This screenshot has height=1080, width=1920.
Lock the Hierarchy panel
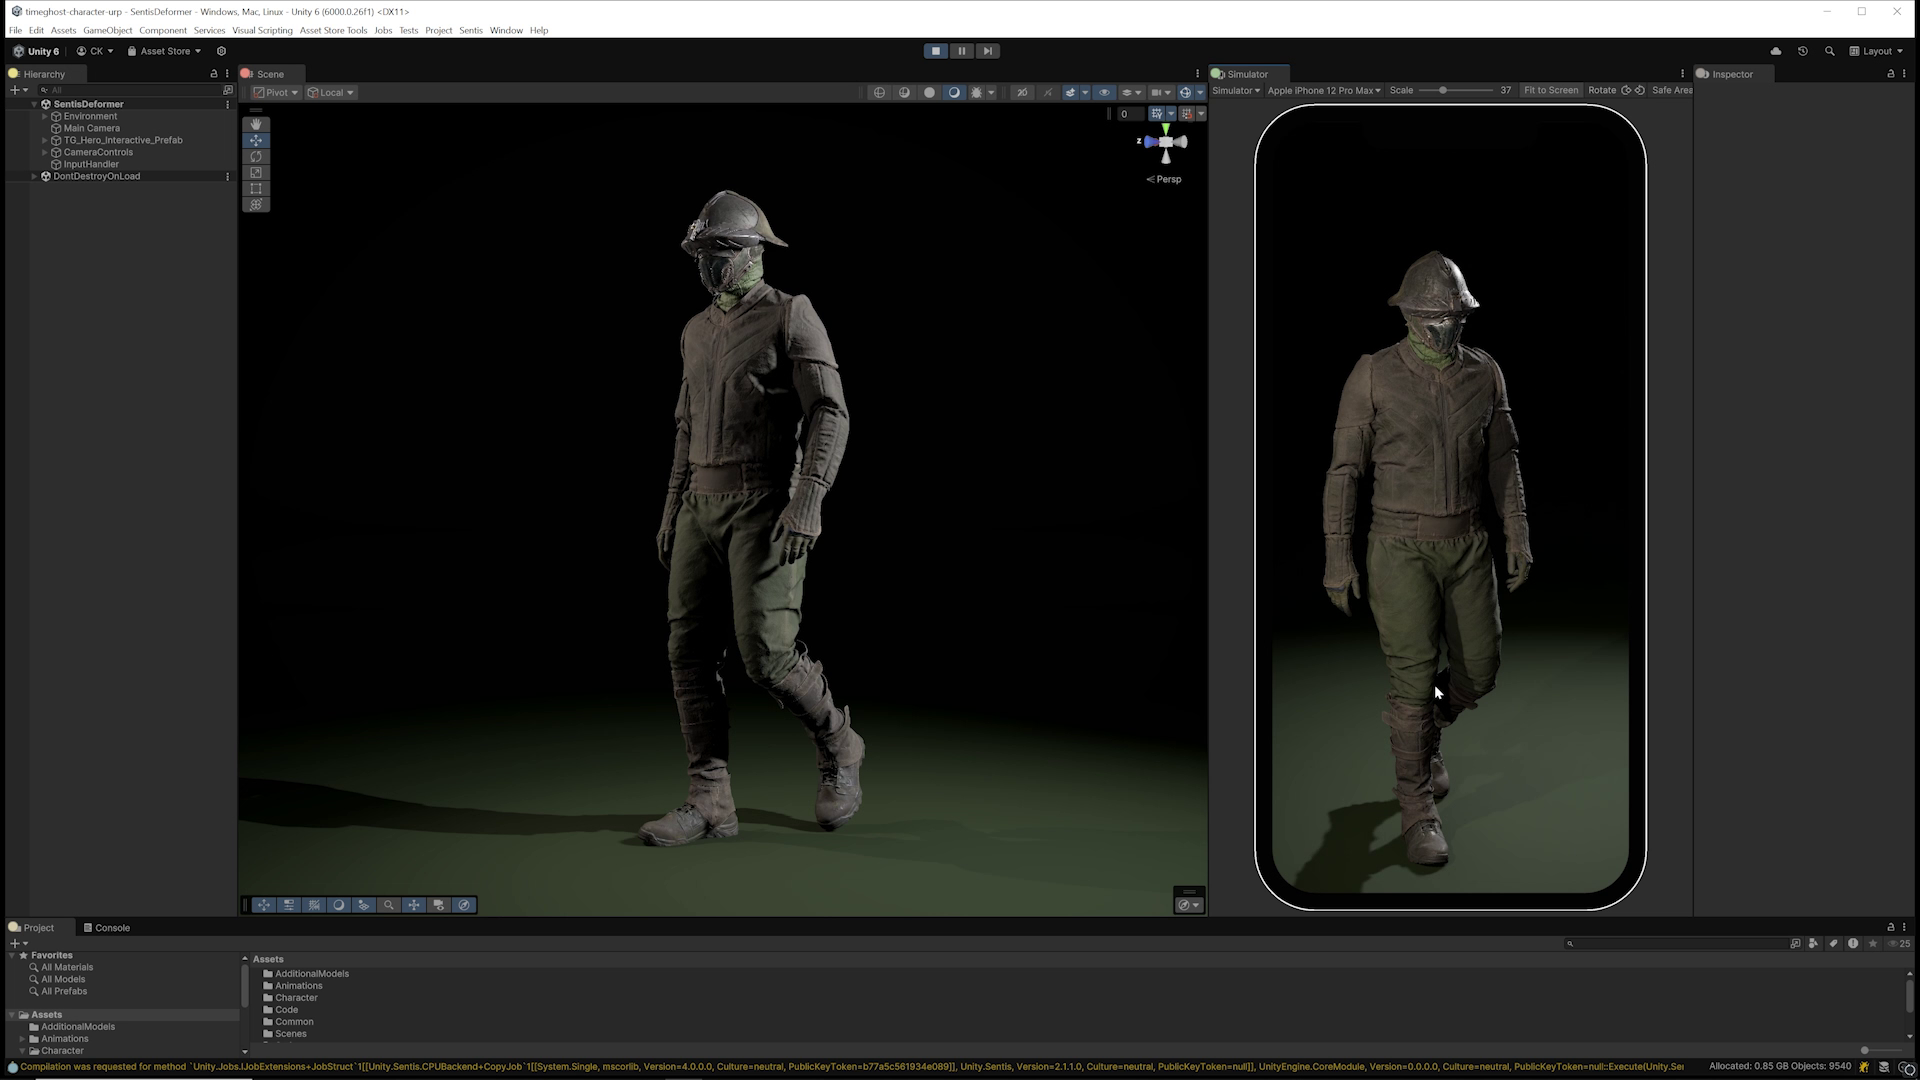click(x=213, y=74)
